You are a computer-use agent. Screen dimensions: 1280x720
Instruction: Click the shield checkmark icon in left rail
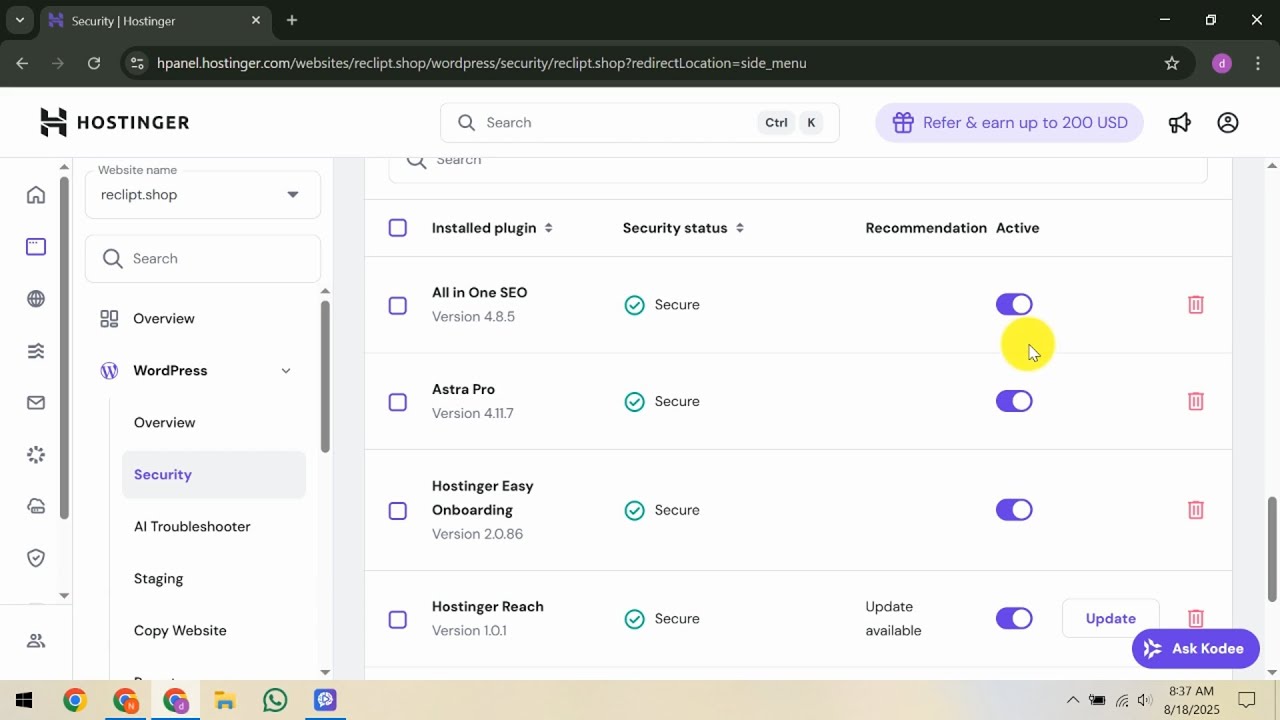point(36,559)
